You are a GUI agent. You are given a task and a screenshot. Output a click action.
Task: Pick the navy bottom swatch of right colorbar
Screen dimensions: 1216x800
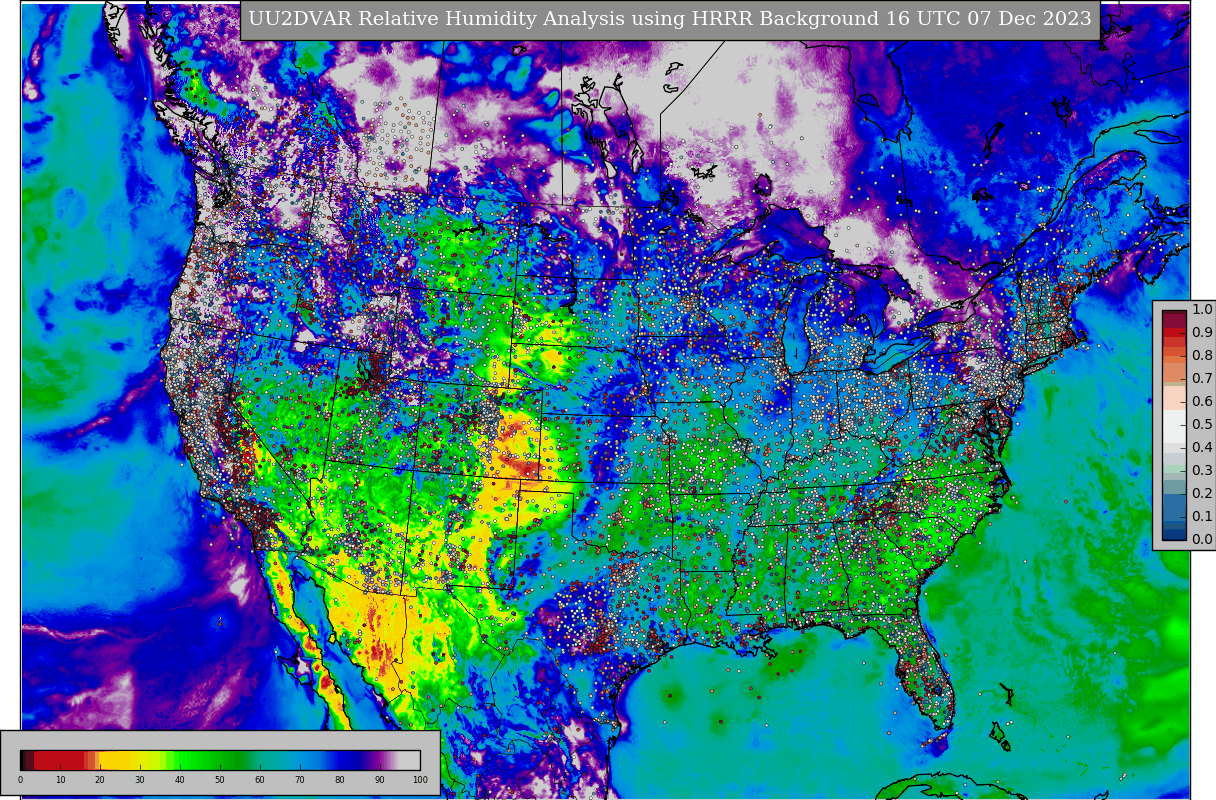click(1174, 534)
